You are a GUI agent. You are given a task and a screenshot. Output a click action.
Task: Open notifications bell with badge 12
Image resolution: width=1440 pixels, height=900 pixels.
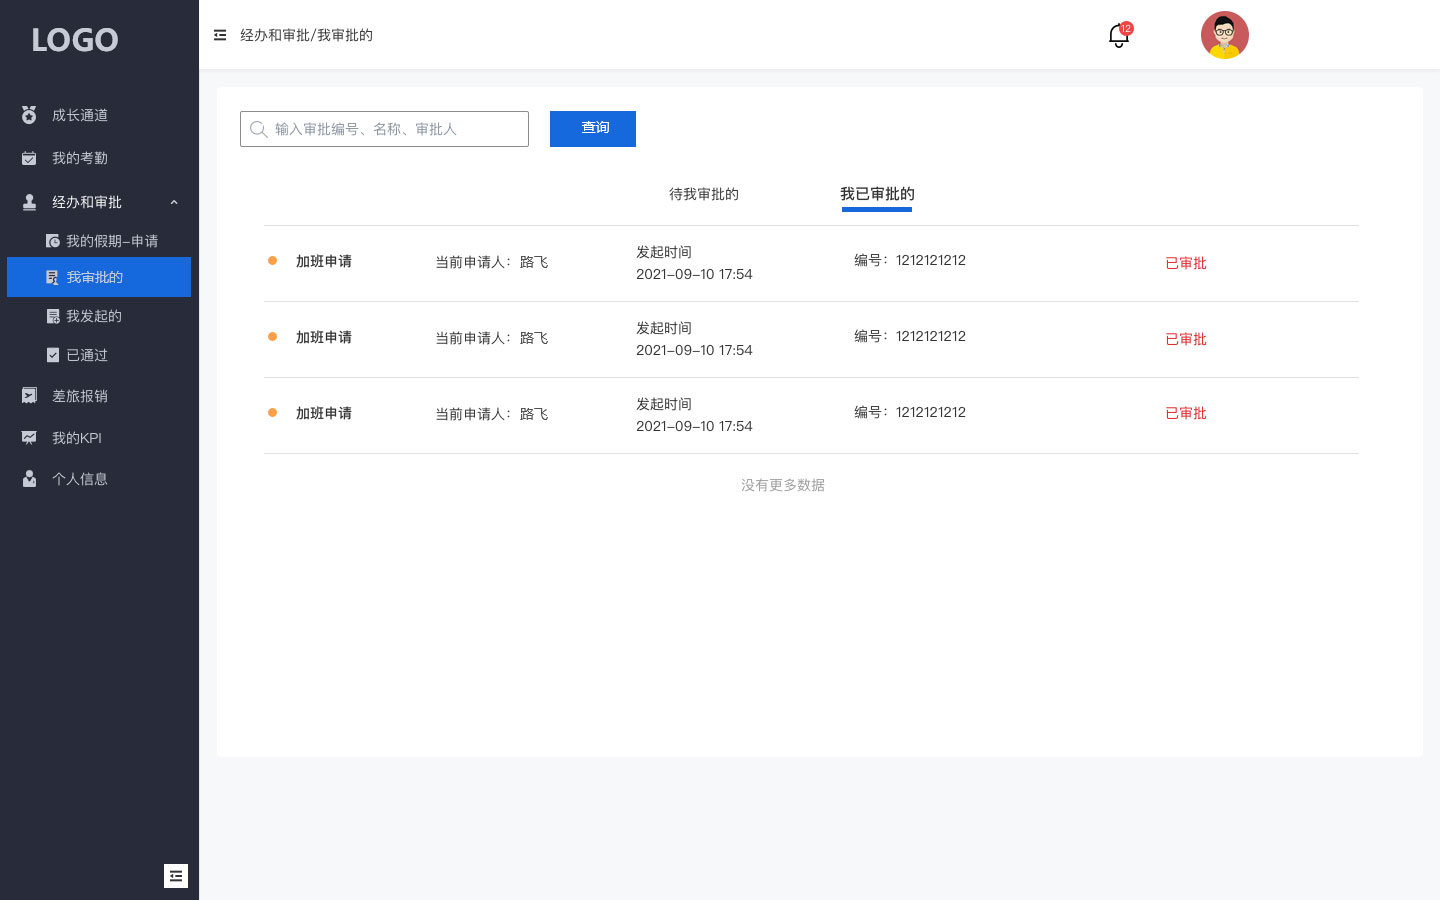click(x=1119, y=36)
